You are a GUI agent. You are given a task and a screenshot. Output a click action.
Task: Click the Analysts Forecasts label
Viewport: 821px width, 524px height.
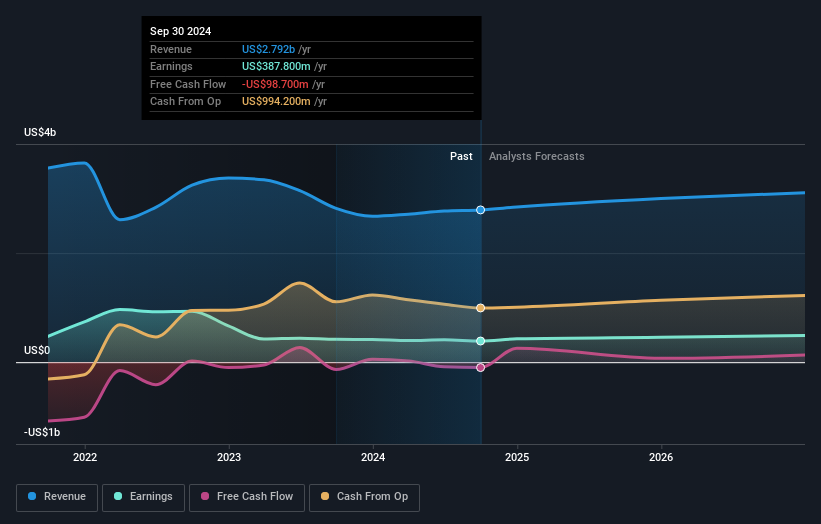tap(537, 156)
